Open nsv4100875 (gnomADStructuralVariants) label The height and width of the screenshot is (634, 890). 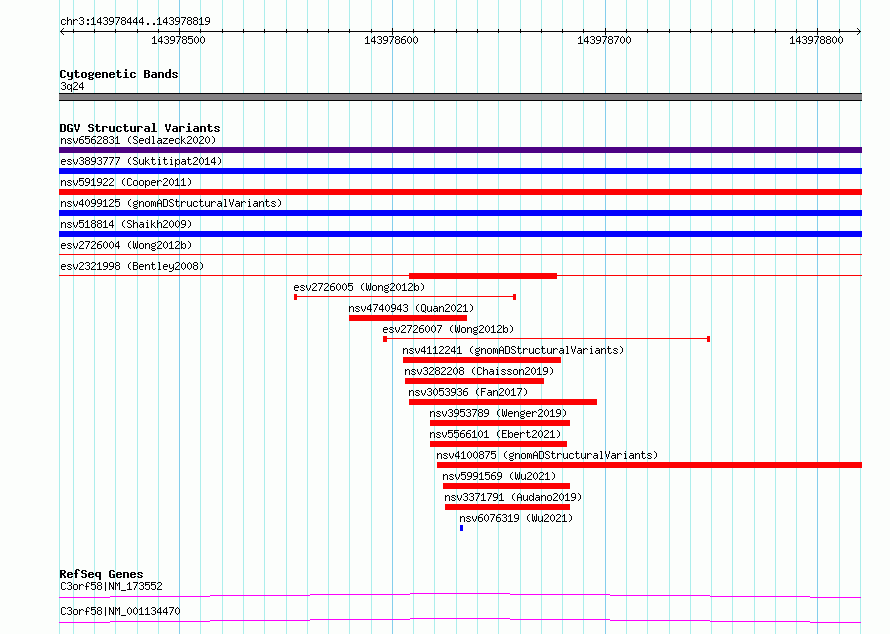click(547, 455)
